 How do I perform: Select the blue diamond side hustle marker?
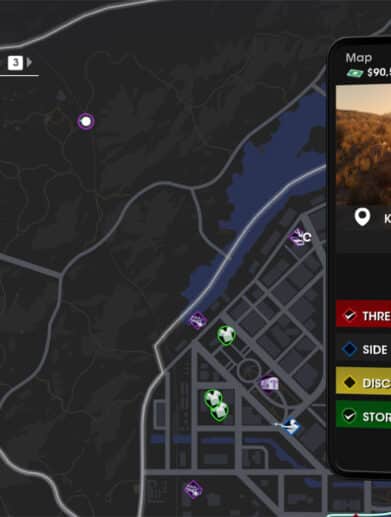click(291, 426)
